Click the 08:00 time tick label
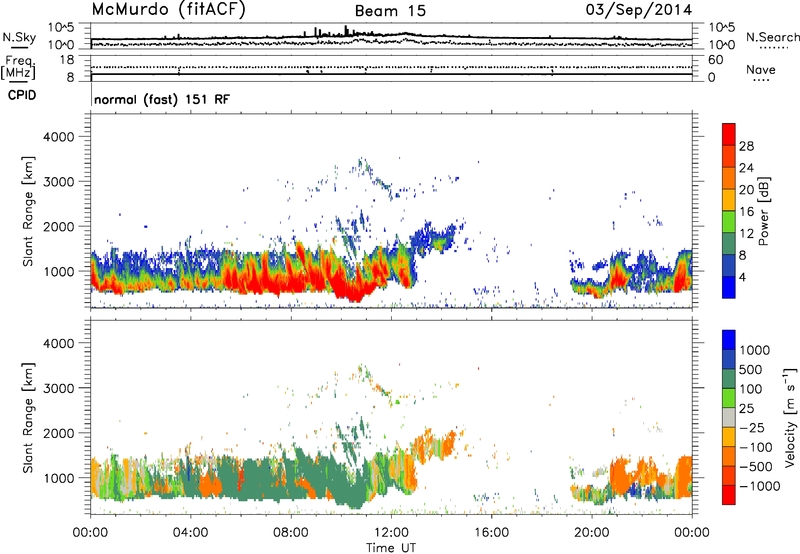This screenshot has height=554, width=800. [290, 533]
